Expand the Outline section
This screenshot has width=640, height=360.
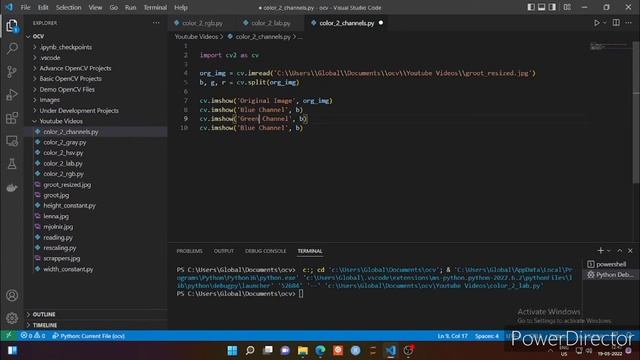coord(96,314)
